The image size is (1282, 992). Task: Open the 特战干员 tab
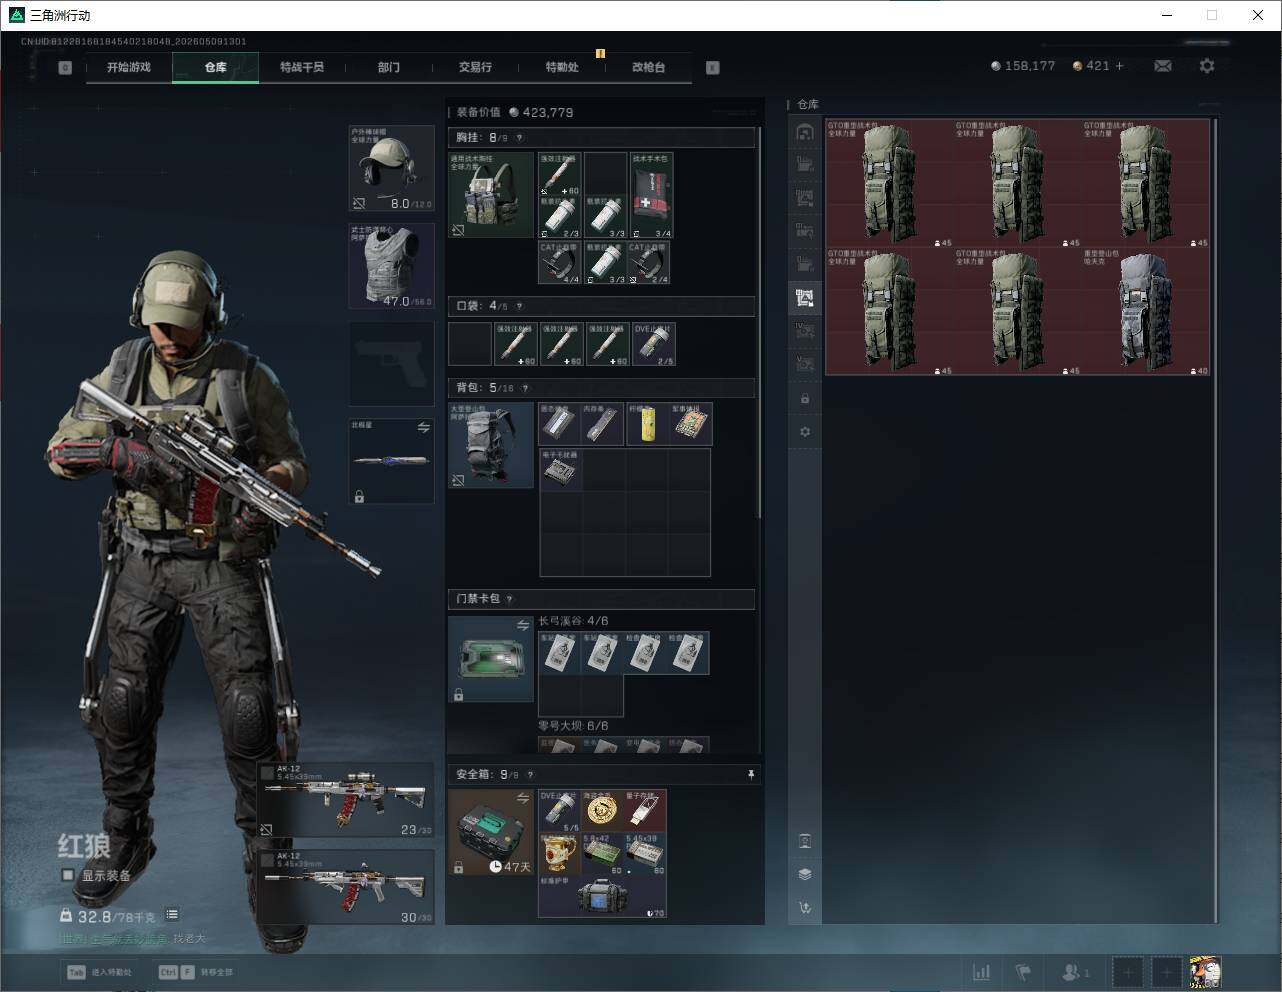pyautogui.click(x=302, y=67)
